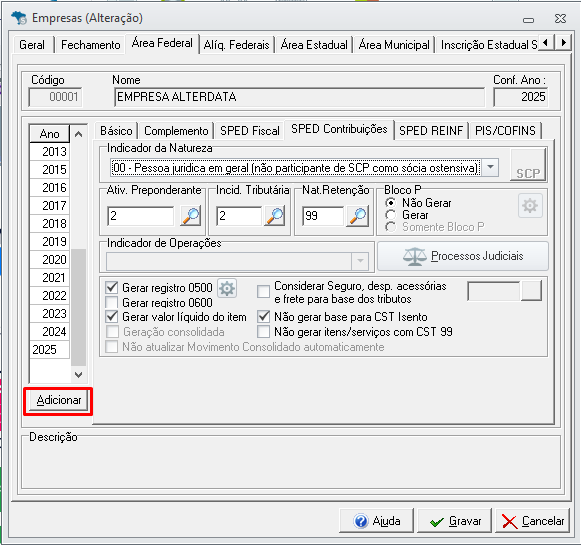Enable Gerar registro 0600 checkbox
The height and width of the screenshot is (545, 581).
point(112,302)
